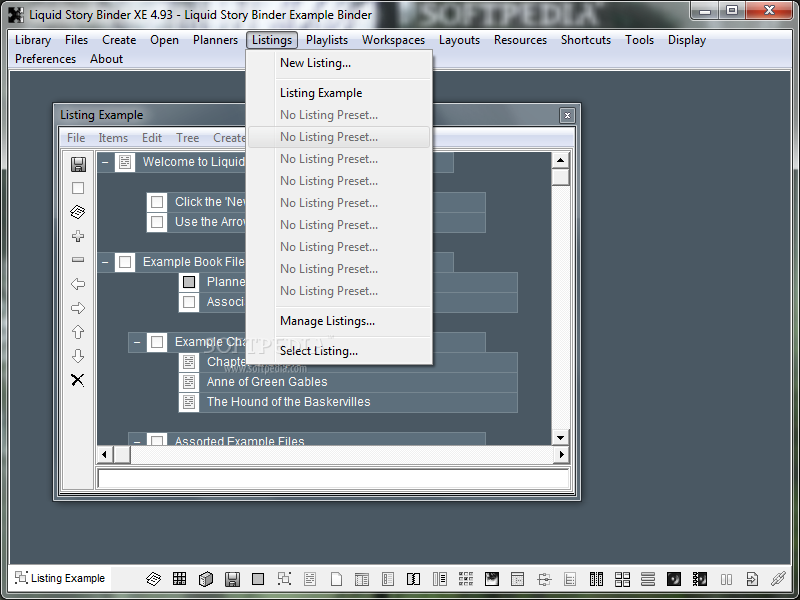This screenshot has height=600, width=800.
Task: Click the horizontal scrollbar left arrow
Action: (x=105, y=454)
